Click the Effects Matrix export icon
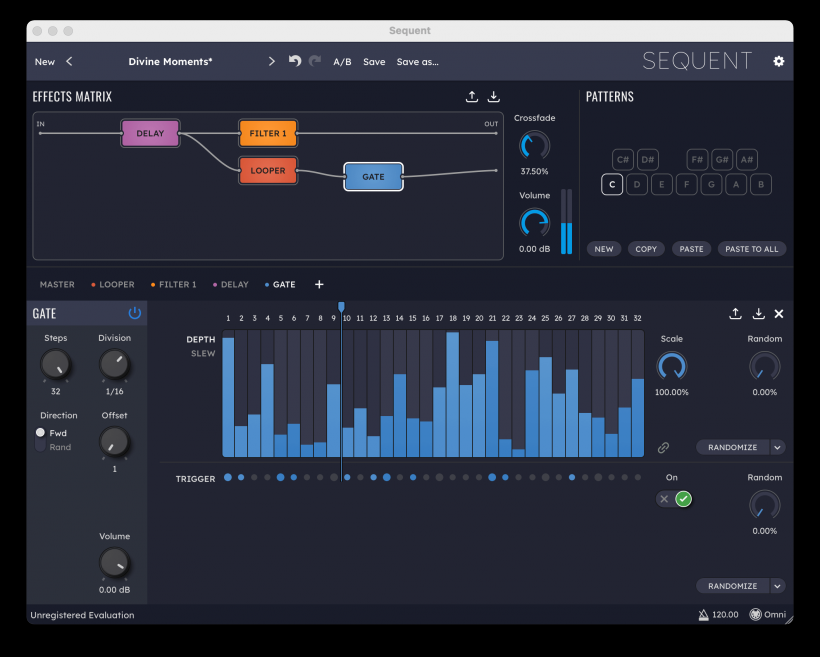Screen dimensions: 820x657 click(472, 97)
